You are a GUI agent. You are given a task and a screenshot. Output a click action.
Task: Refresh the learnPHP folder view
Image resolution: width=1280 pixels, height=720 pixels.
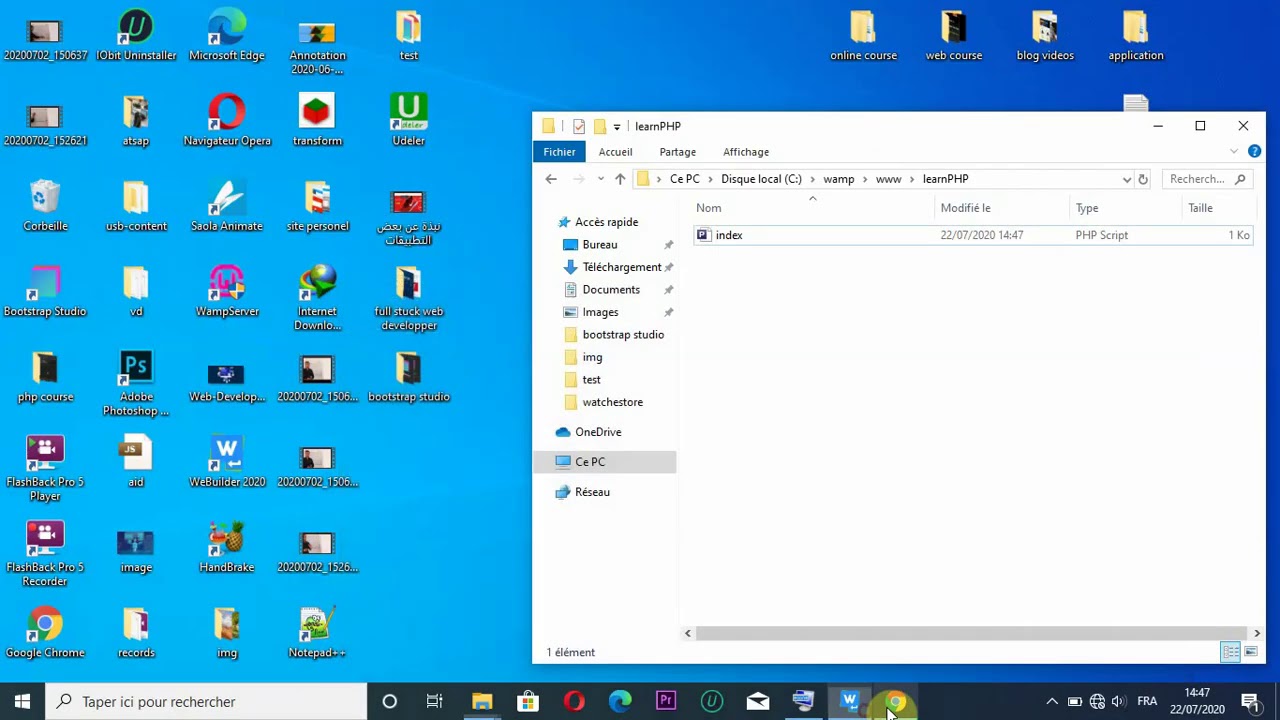[x=1143, y=179]
